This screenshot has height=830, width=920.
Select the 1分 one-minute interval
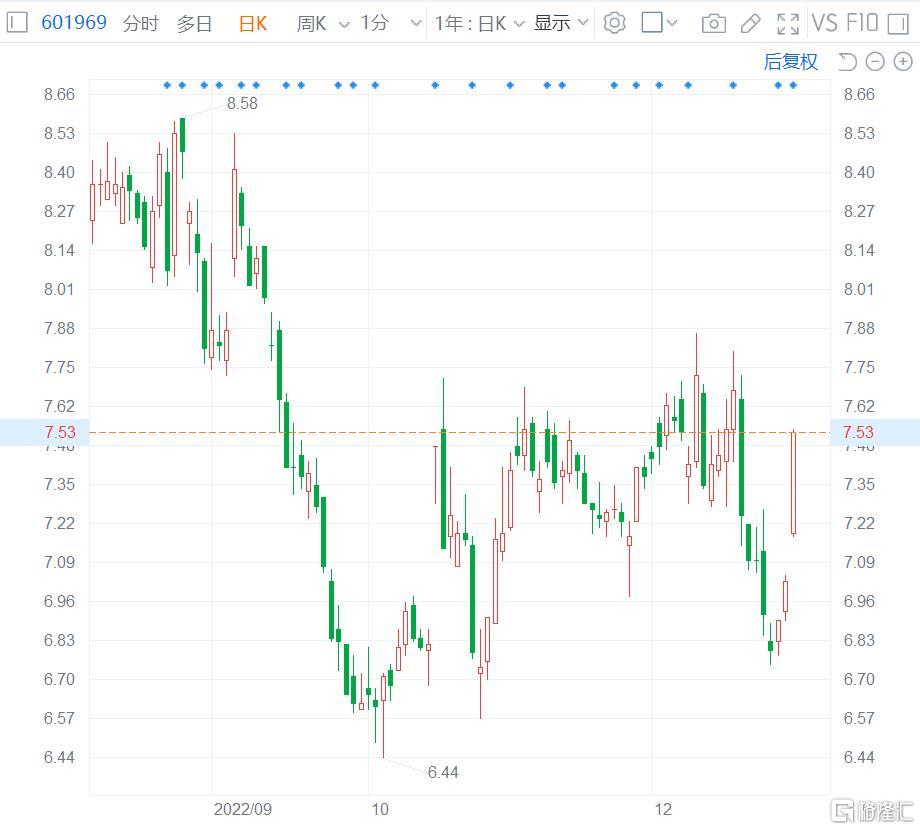375,23
